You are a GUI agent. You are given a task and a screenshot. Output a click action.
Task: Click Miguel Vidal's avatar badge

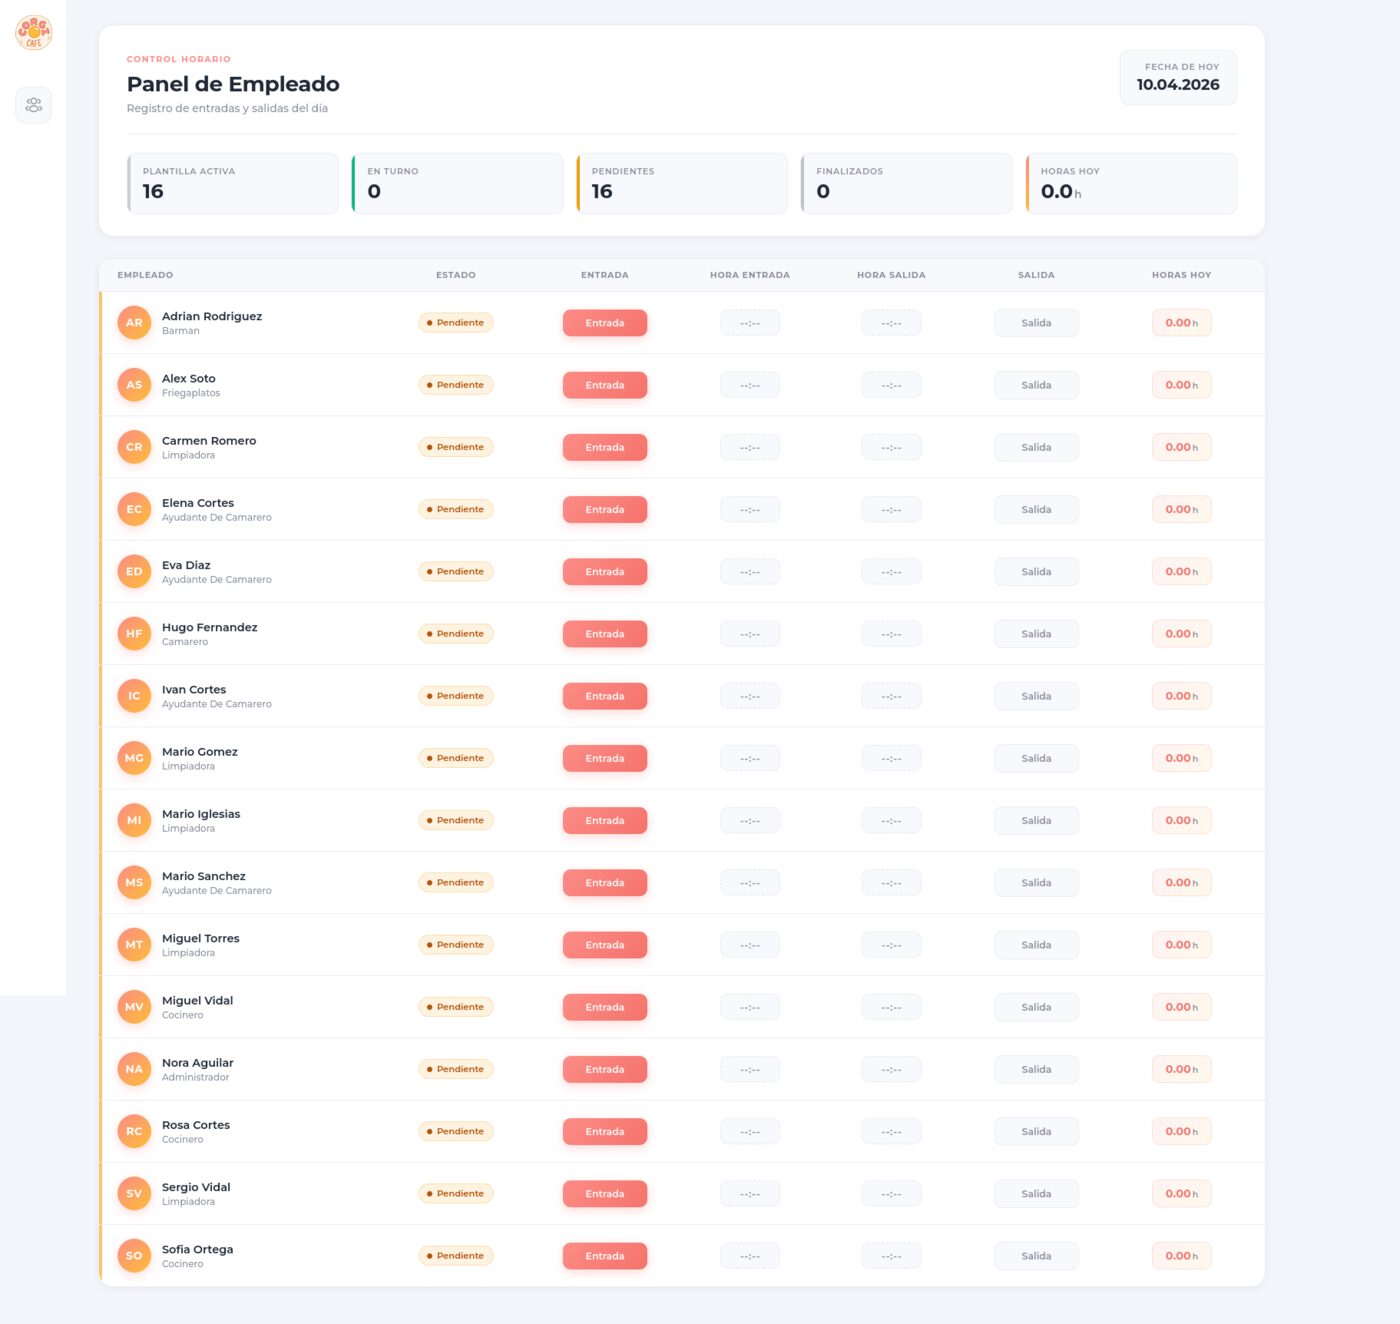pyautogui.click(x=134, y=1007)
